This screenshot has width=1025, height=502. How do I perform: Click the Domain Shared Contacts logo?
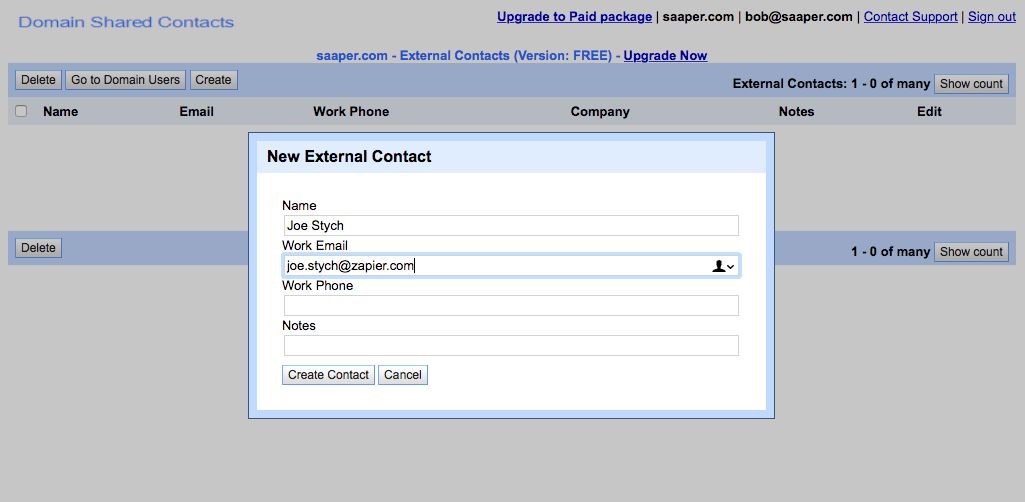126,22
